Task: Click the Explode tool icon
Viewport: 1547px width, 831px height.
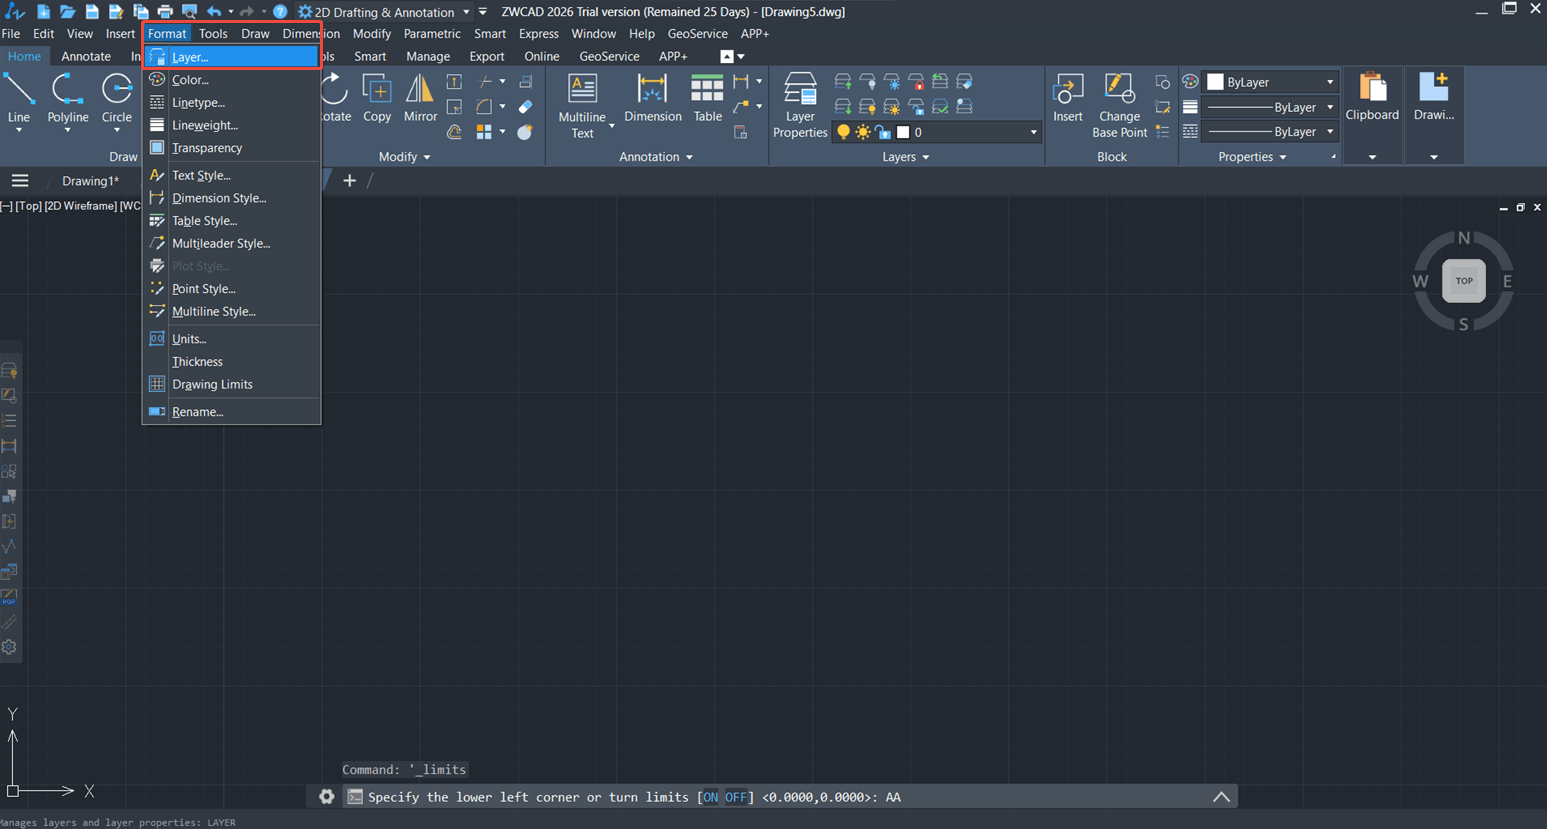Action: pos(525,132)
